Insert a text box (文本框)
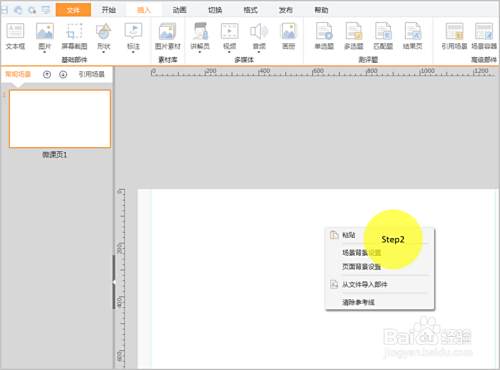500x370 pixels. (15, 36)
